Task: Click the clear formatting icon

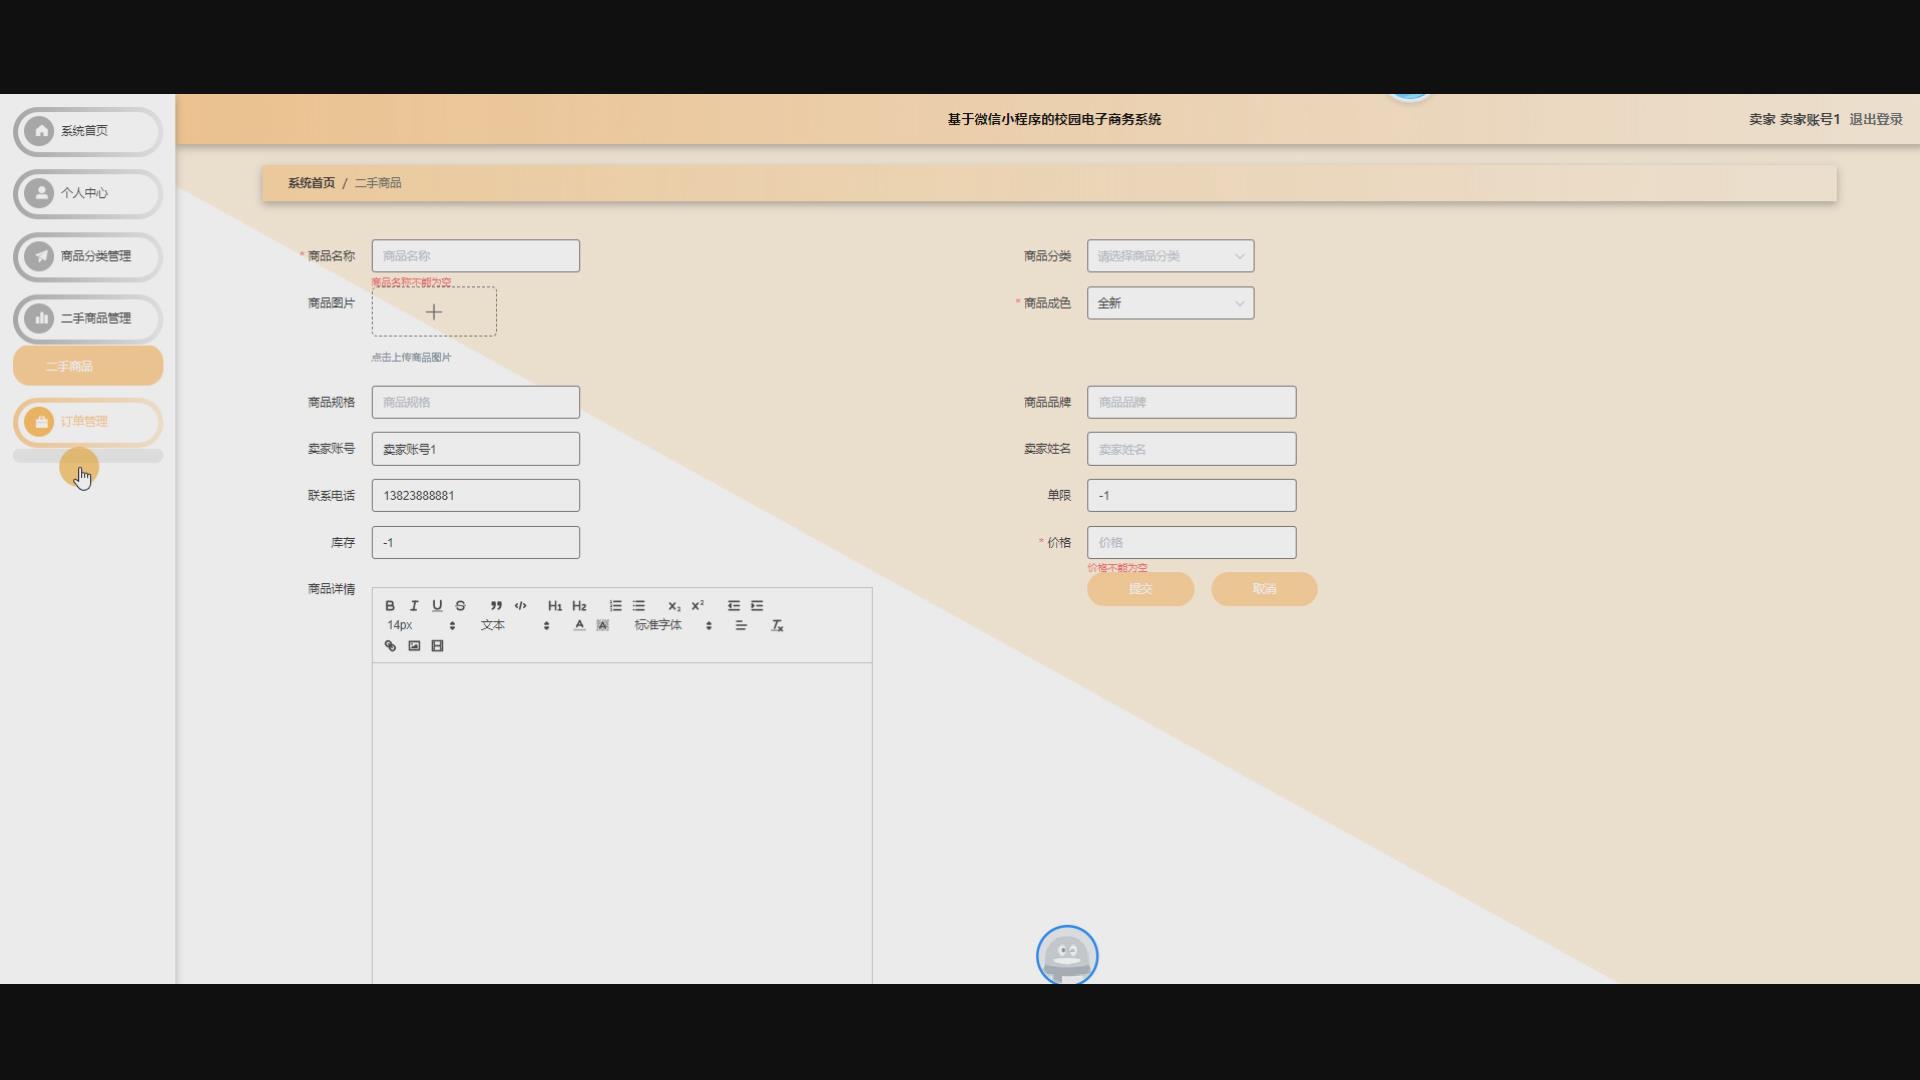Action: pyautogui.click(x=777, y=626)
